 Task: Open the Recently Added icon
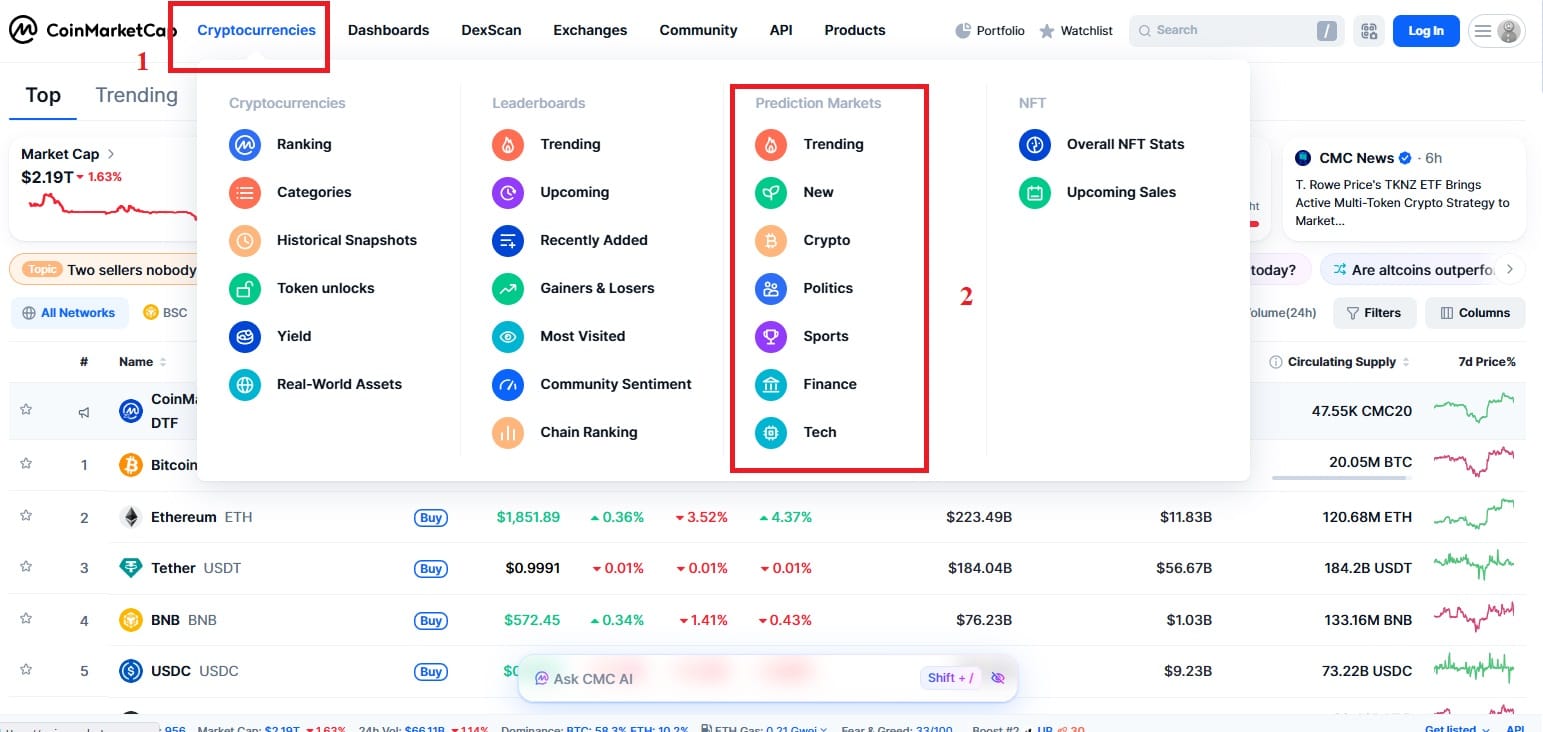pyautogui.click(x=508, y=240)
